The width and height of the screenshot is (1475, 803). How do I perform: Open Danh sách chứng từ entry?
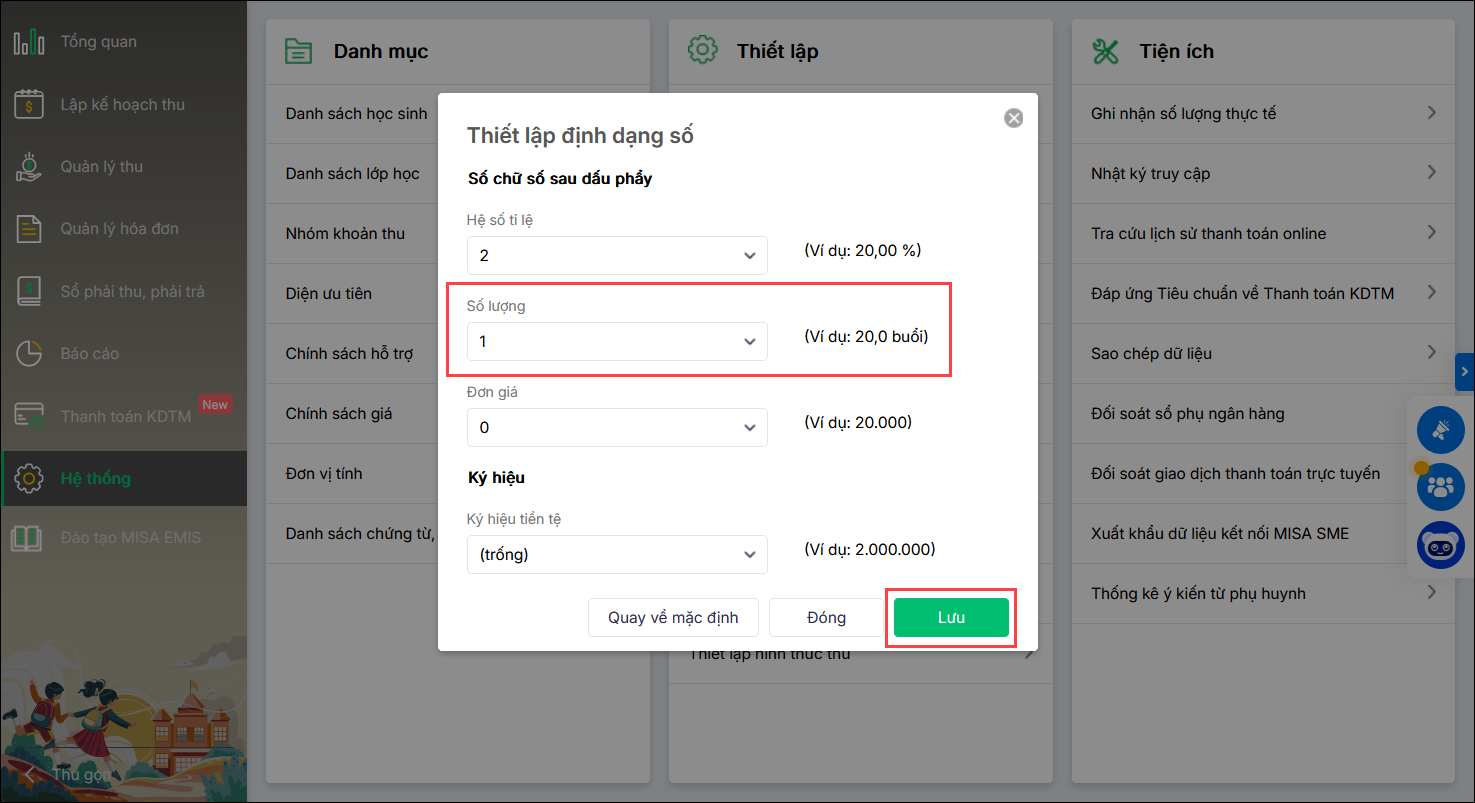[361, 534]
